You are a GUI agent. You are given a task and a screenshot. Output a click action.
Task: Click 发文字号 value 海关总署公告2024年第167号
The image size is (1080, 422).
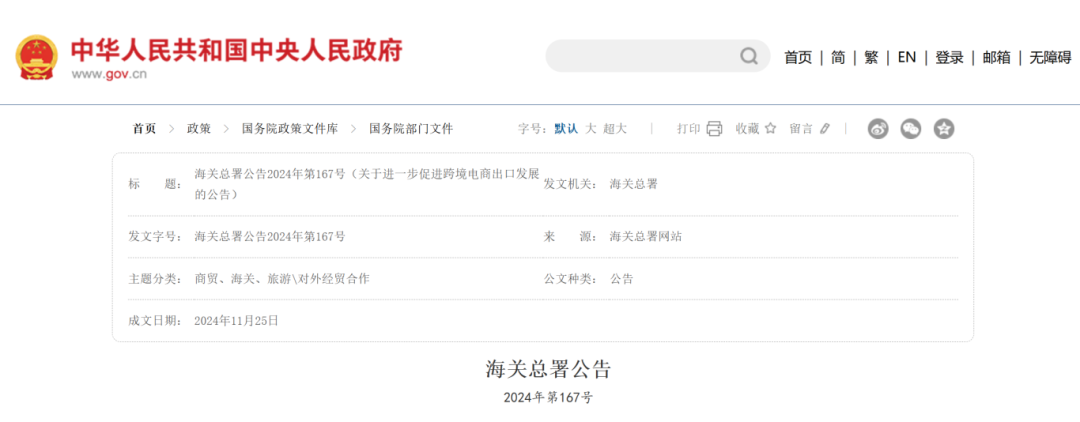[270, 237]
